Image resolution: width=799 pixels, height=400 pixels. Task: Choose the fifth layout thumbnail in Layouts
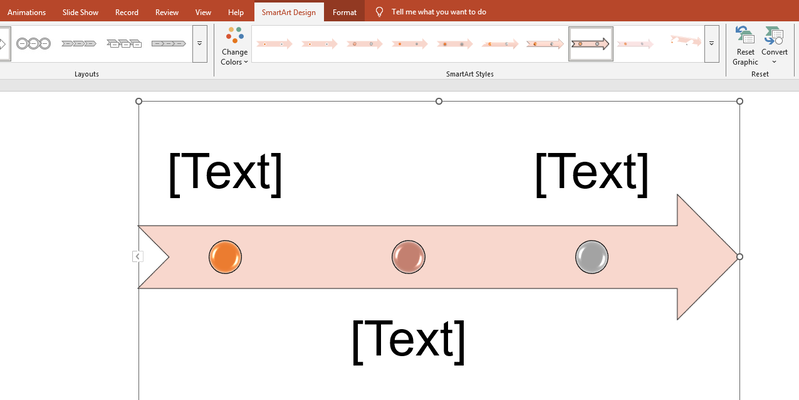coord(168,44)
